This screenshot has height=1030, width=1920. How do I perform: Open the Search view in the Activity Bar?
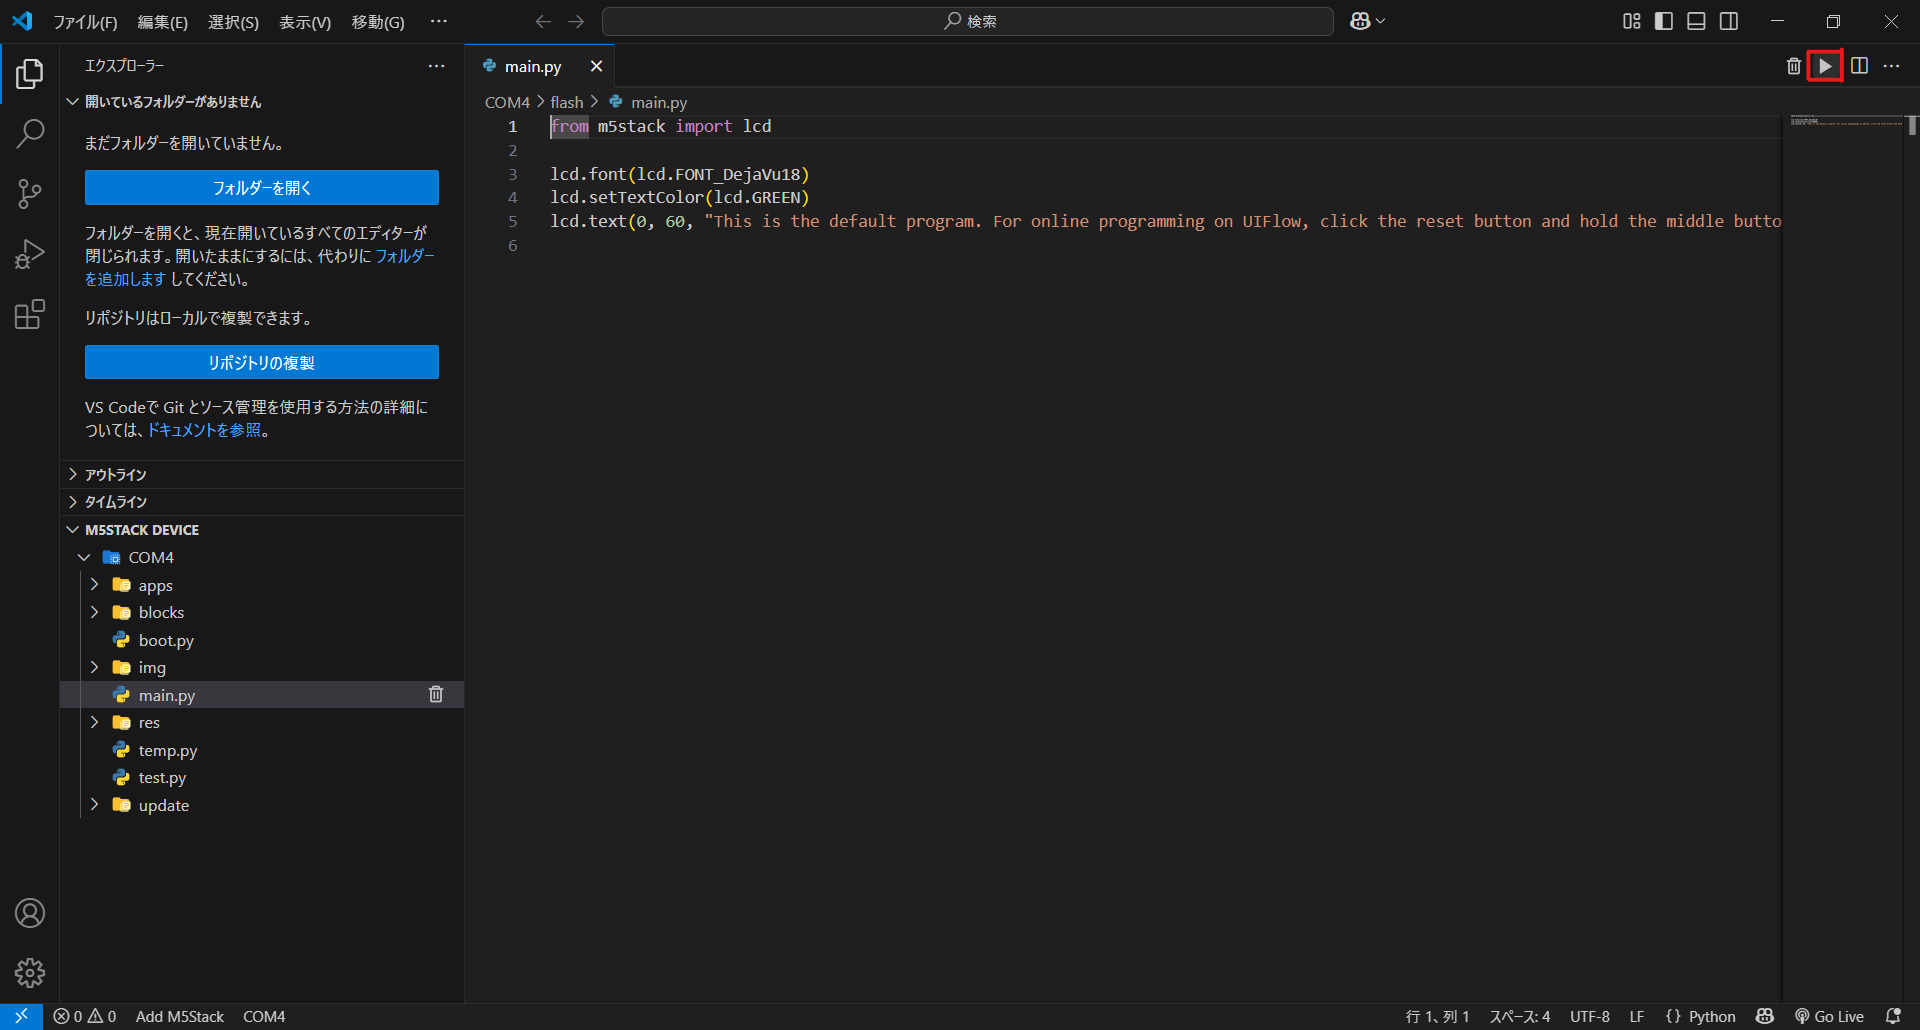click(30, 133)
